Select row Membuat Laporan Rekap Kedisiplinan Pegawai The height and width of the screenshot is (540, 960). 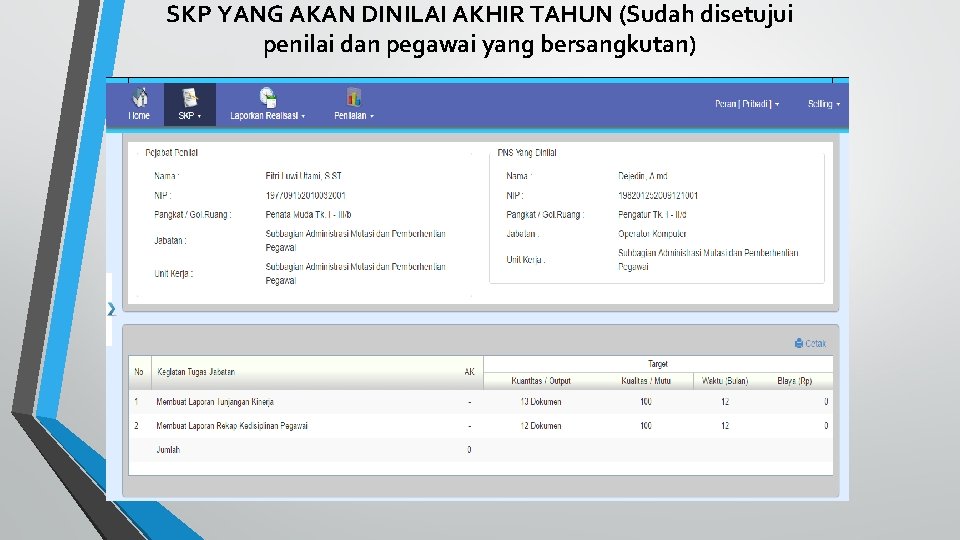click(481, 426)
